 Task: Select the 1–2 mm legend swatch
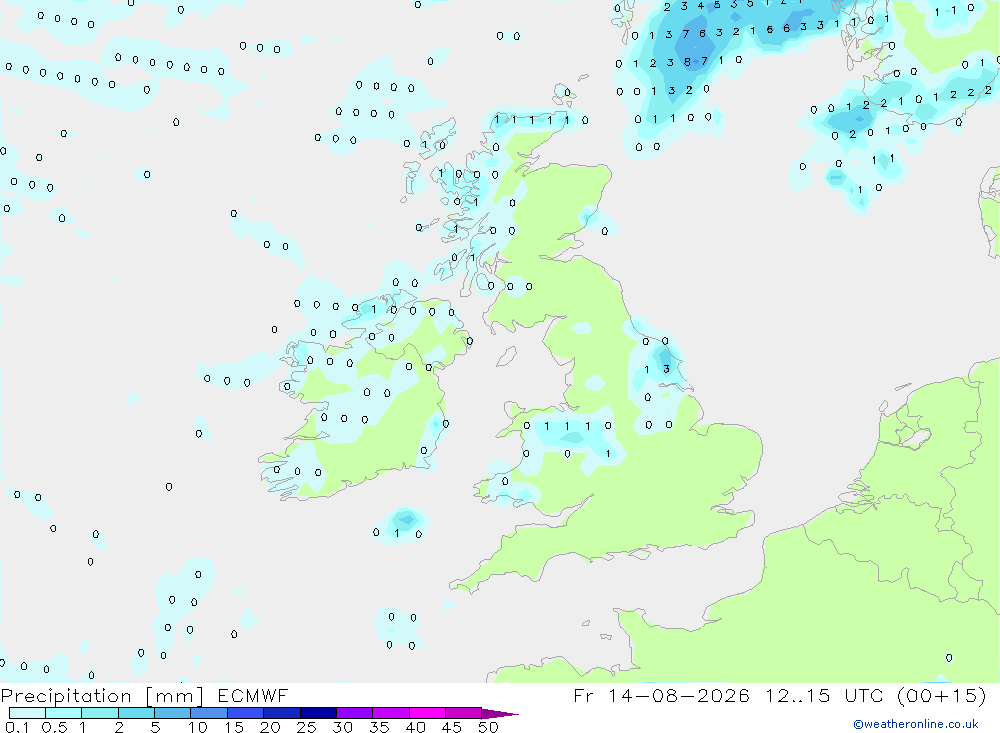(x=100, y=713)
